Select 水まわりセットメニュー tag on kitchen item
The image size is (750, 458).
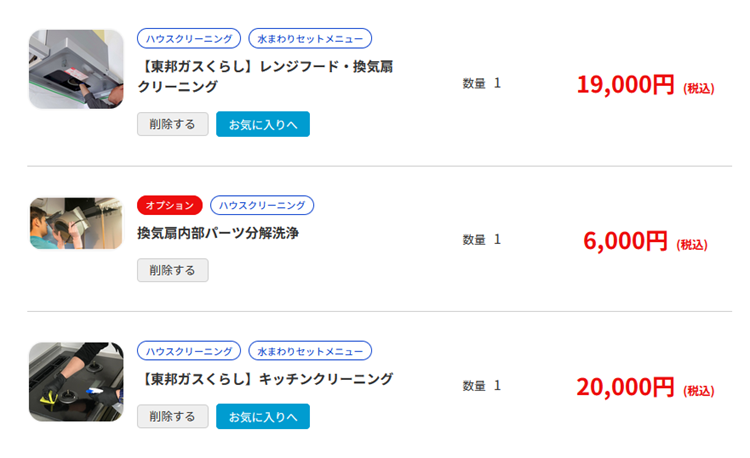tap(310, 351)
